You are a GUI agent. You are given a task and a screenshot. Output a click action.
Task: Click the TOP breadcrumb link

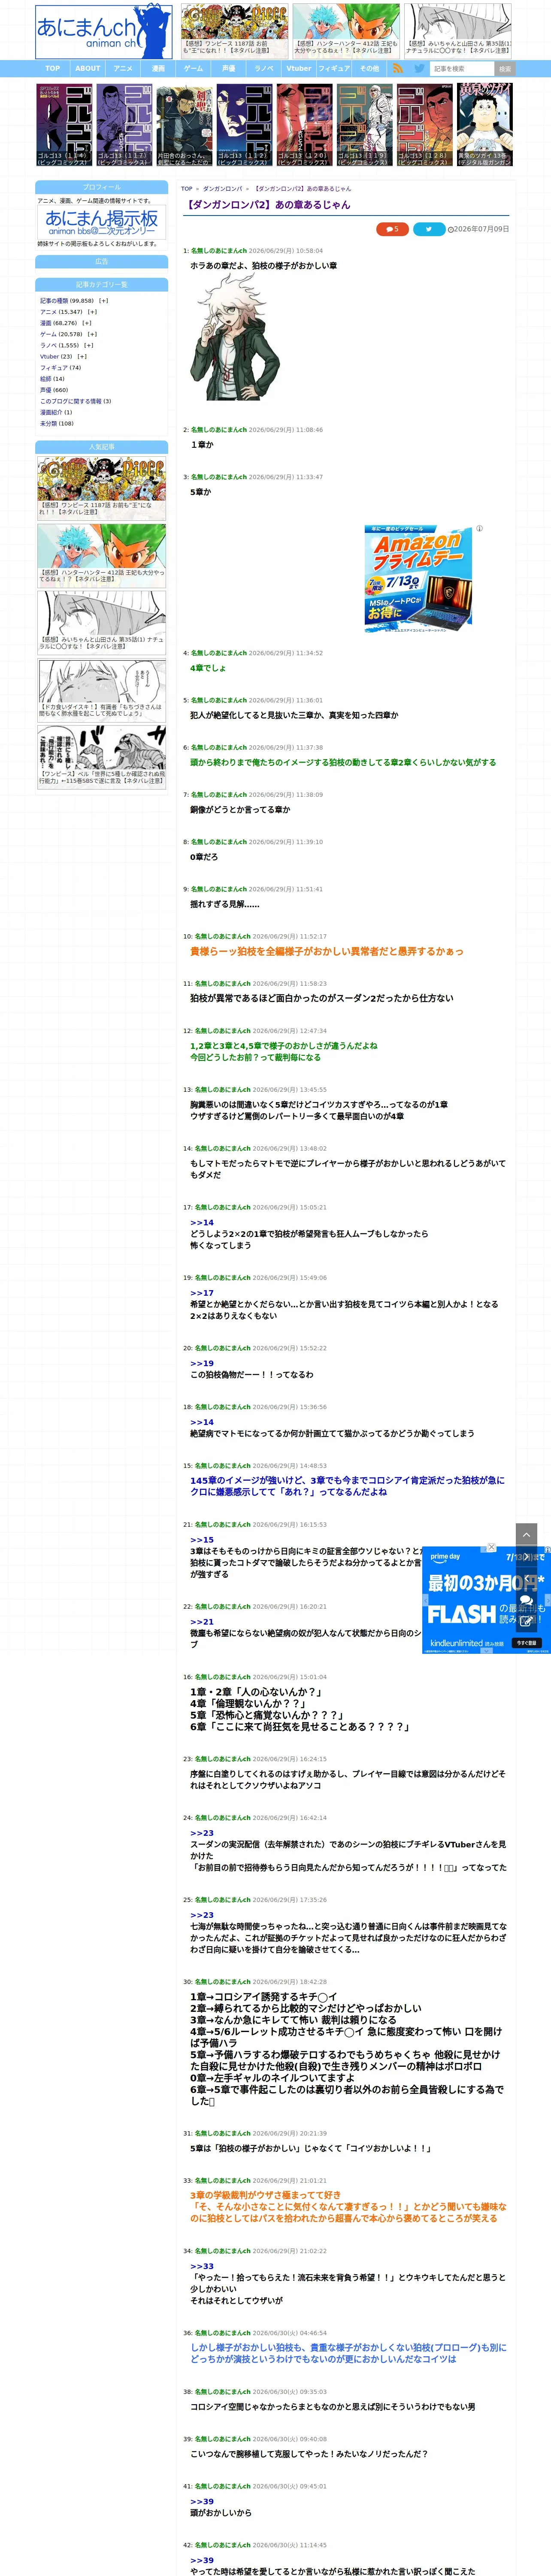click(x=187, y=188)
